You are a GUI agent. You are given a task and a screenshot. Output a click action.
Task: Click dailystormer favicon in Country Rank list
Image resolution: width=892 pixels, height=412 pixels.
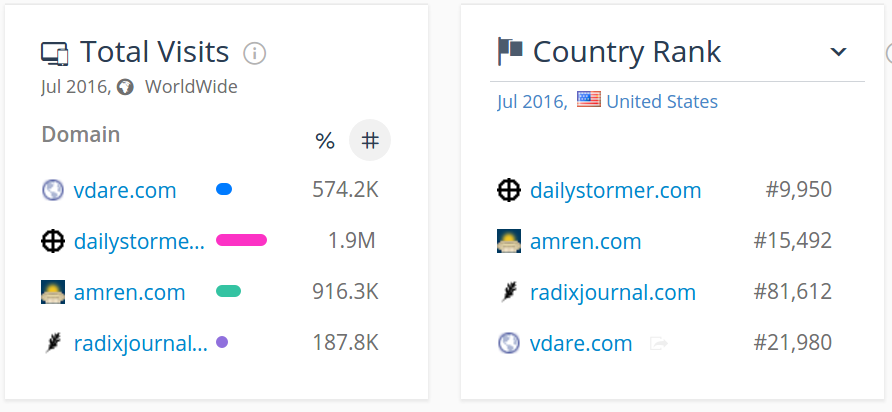coord(509,190)
